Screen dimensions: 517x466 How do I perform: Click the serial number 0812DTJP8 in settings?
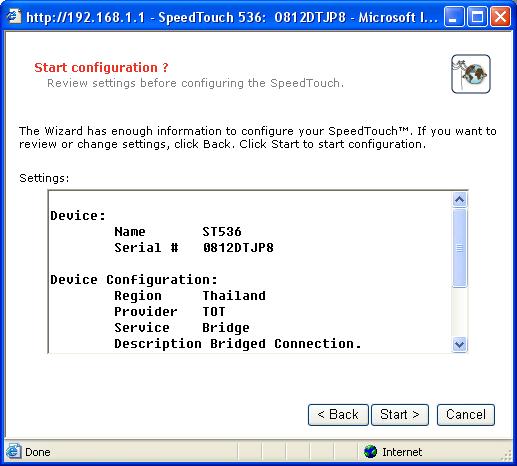238,248
